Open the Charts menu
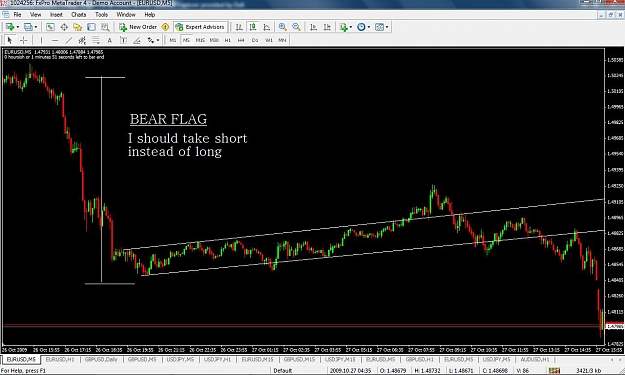The image size is (625, 375). pos(79,15)
